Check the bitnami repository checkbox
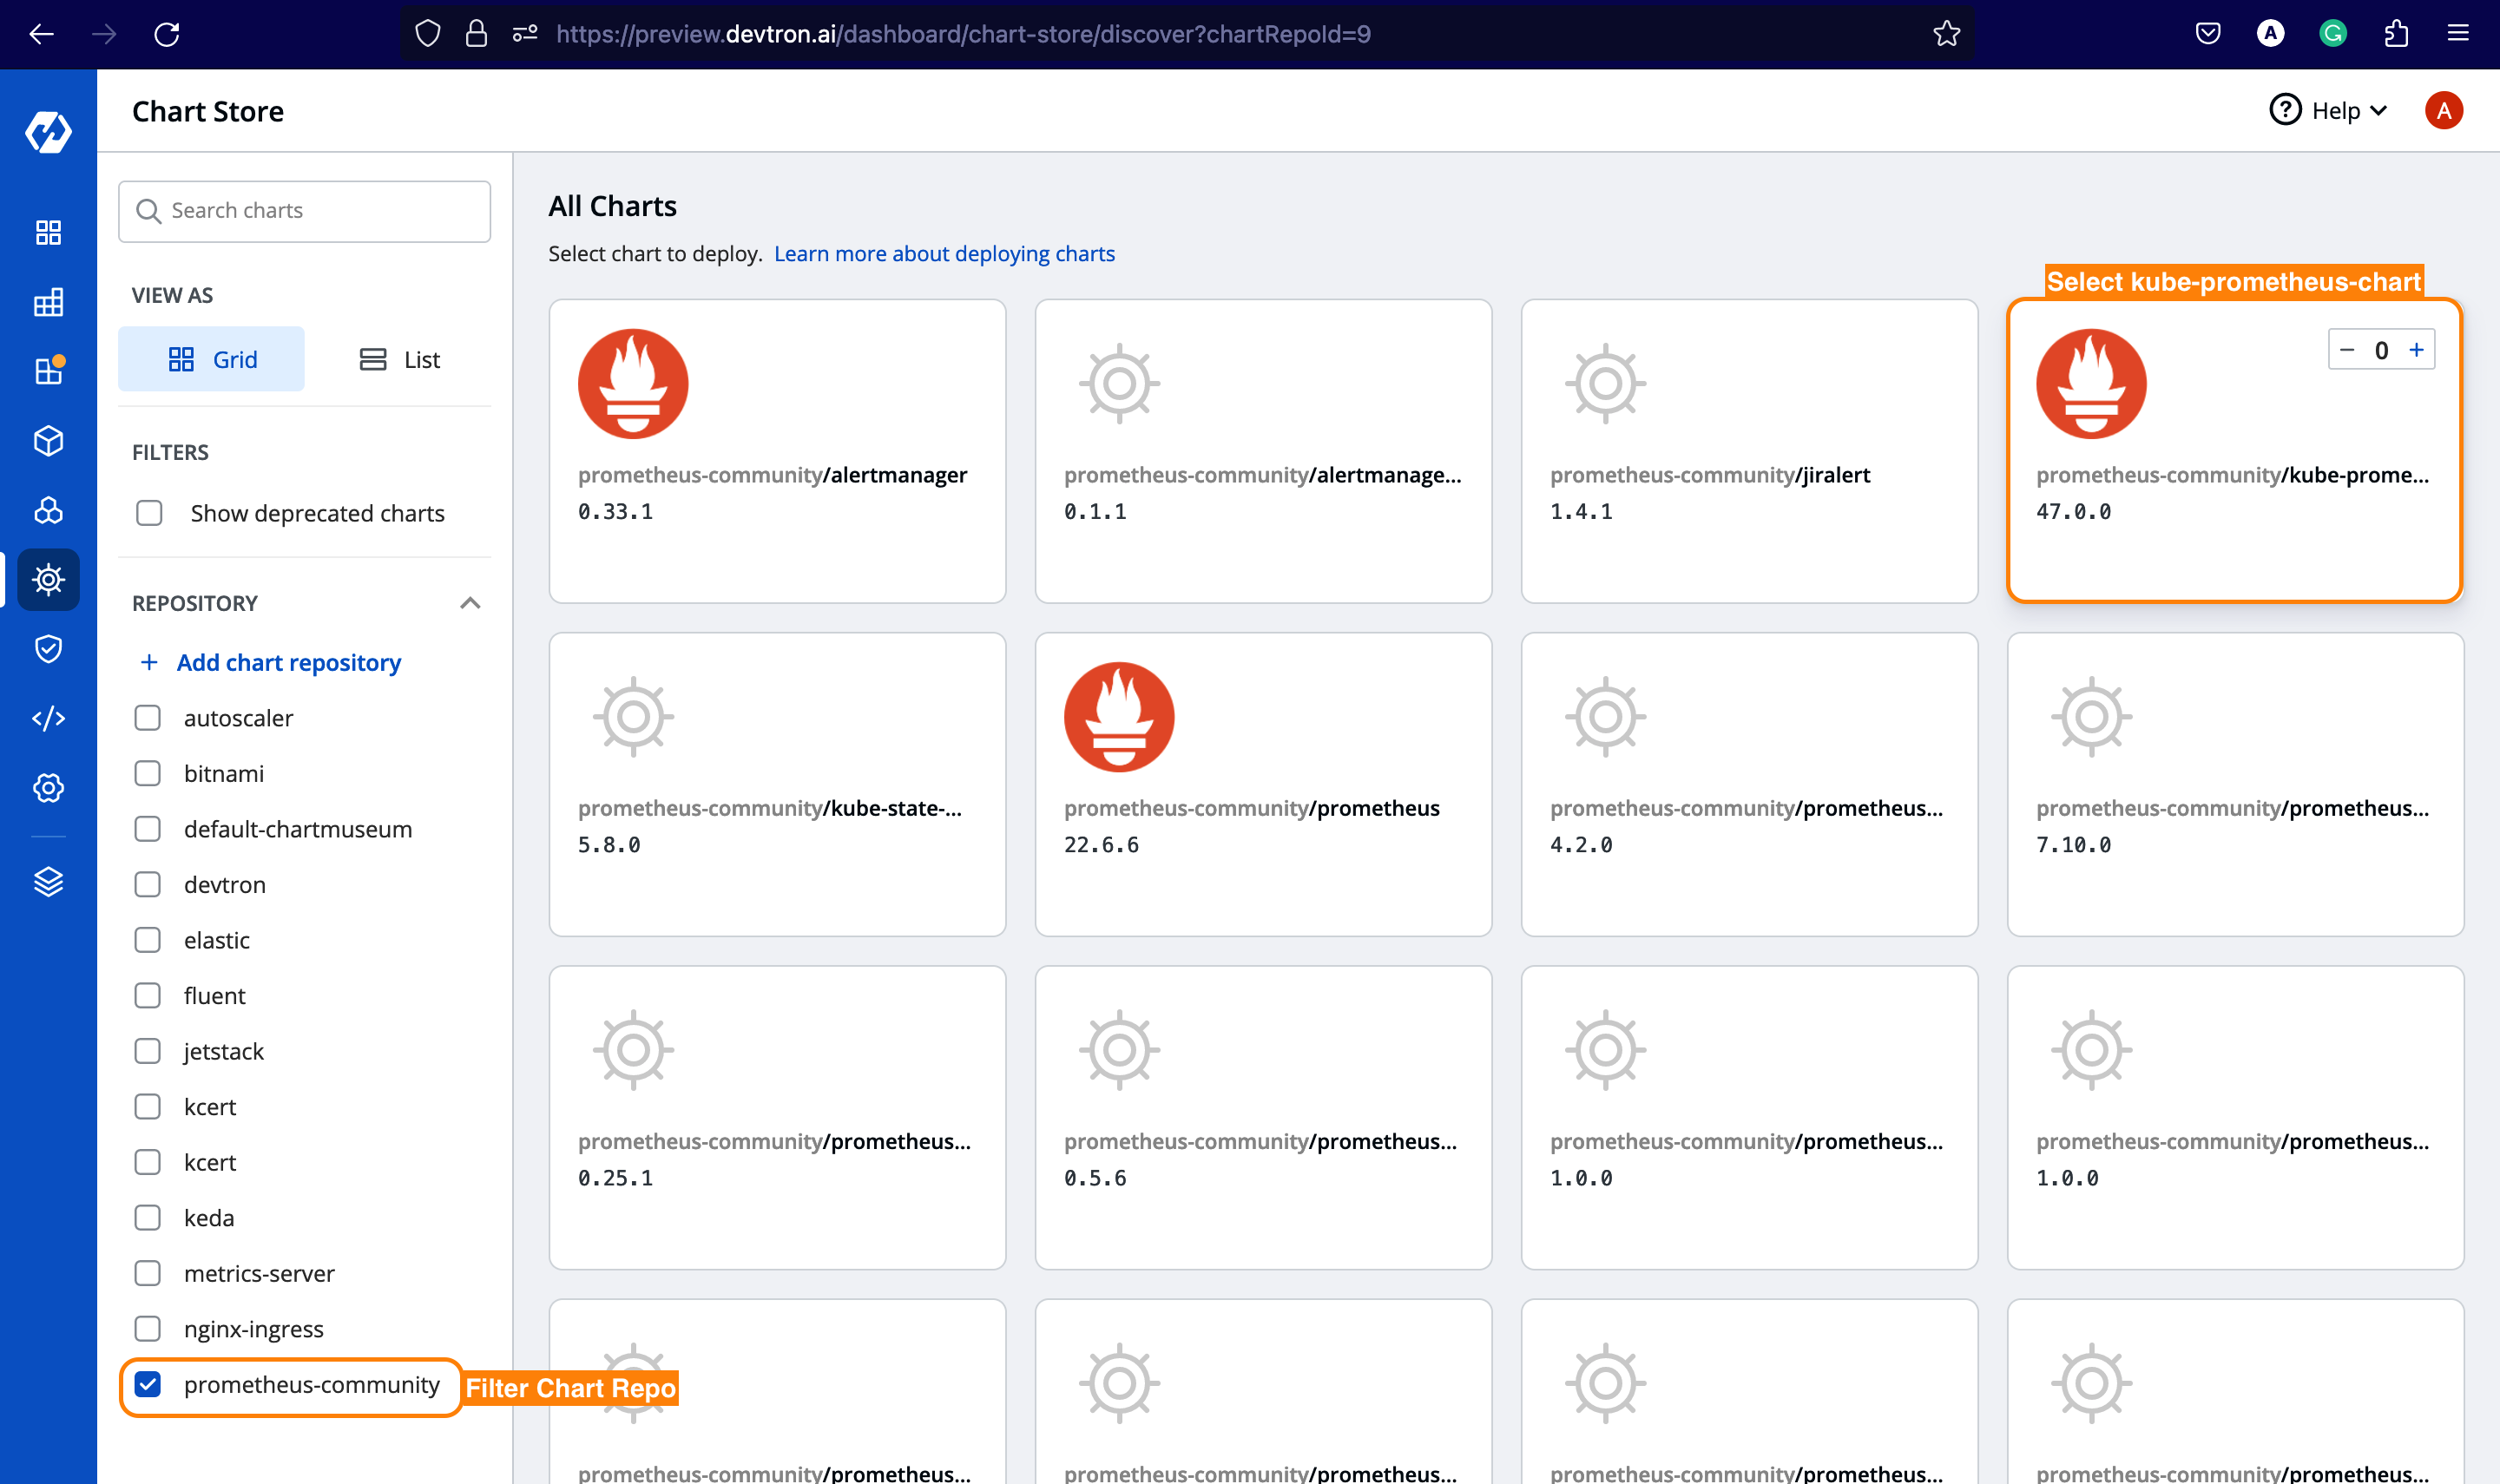The width and height of the screenshot is (2500, 1484). pyautogui.click(x=148, y=773)
